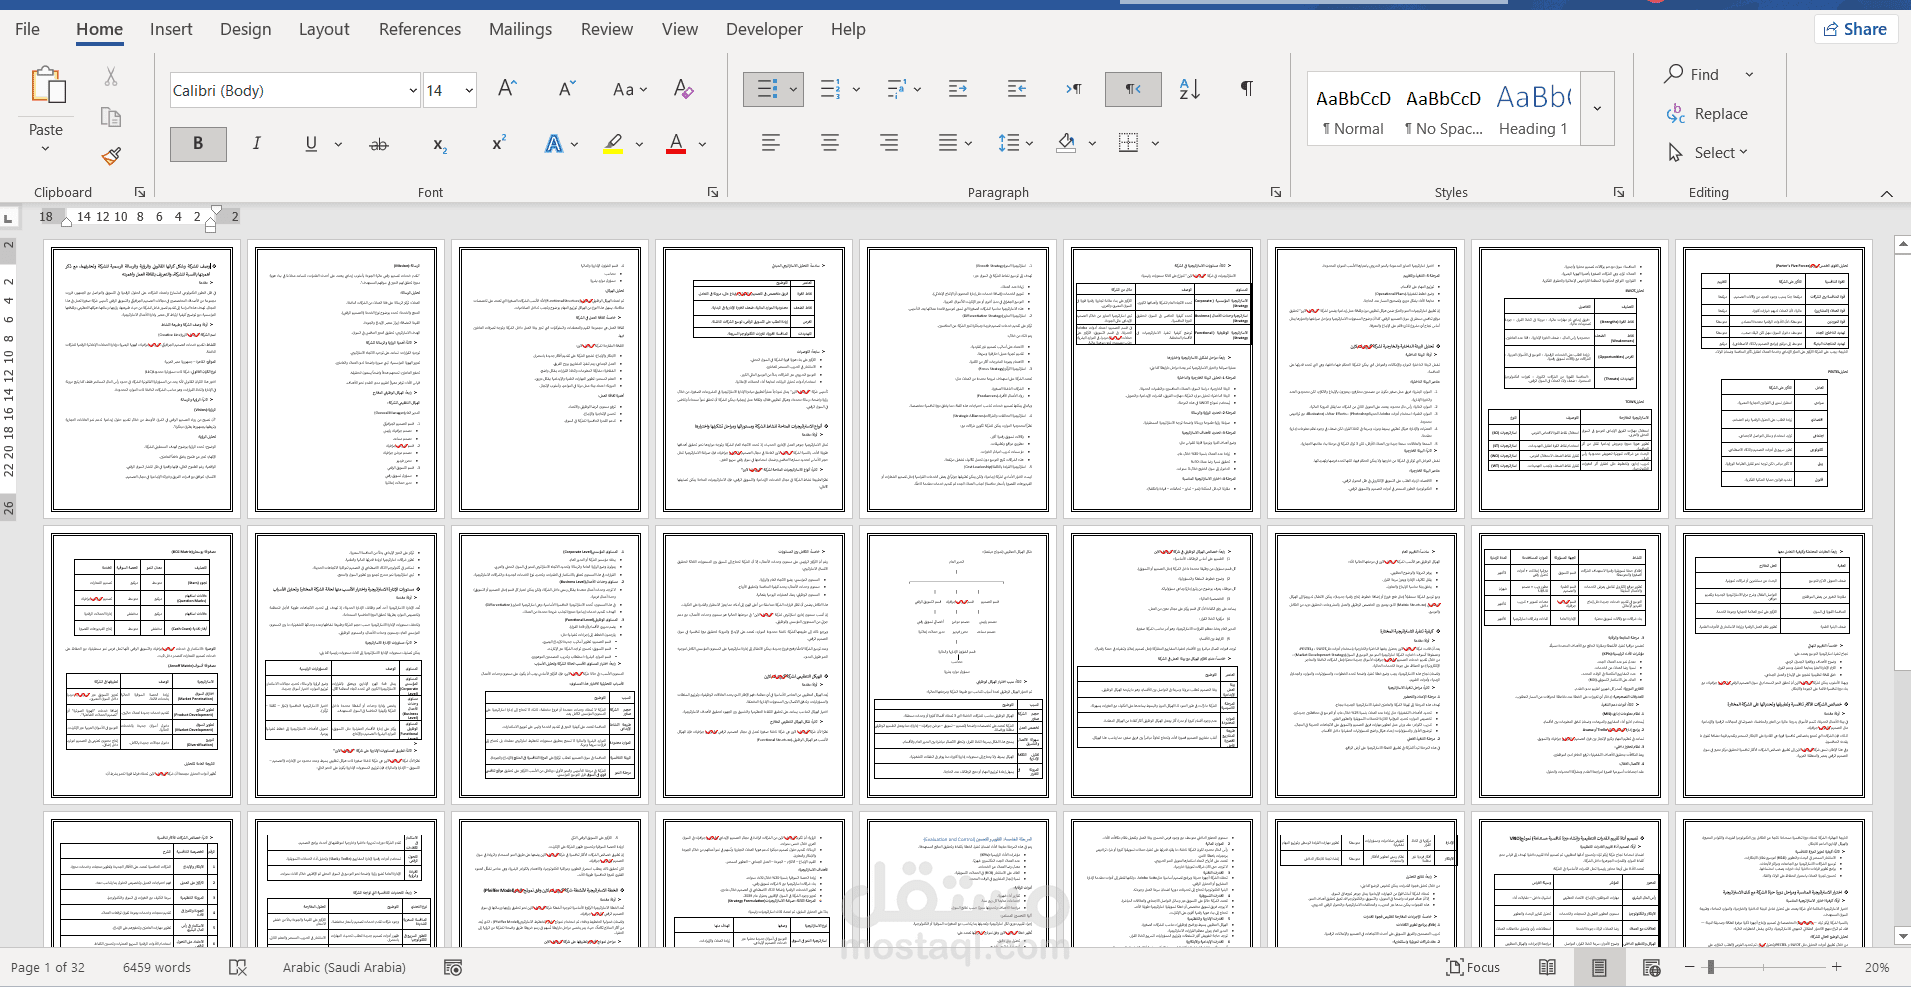Viewport: 1911px width, 987px height.
Task: Toggle Bold formatting off
Action: (x=198, y=144)
